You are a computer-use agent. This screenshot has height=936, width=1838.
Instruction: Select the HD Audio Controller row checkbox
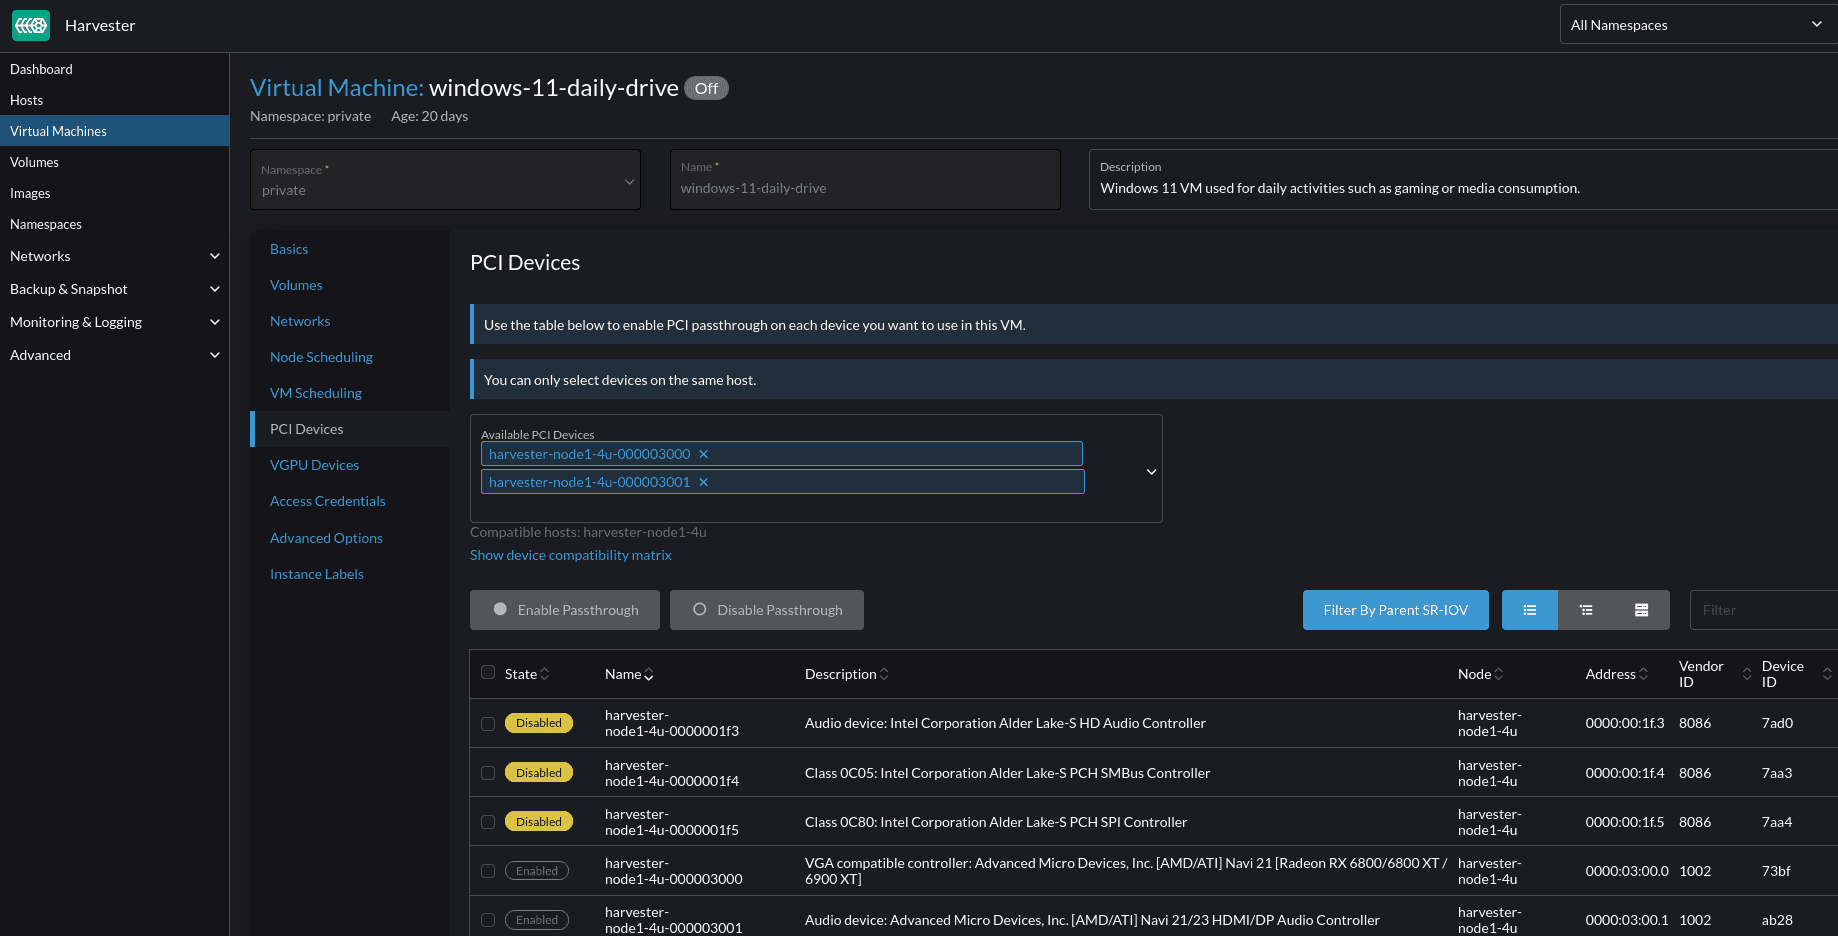pos(488,724)
